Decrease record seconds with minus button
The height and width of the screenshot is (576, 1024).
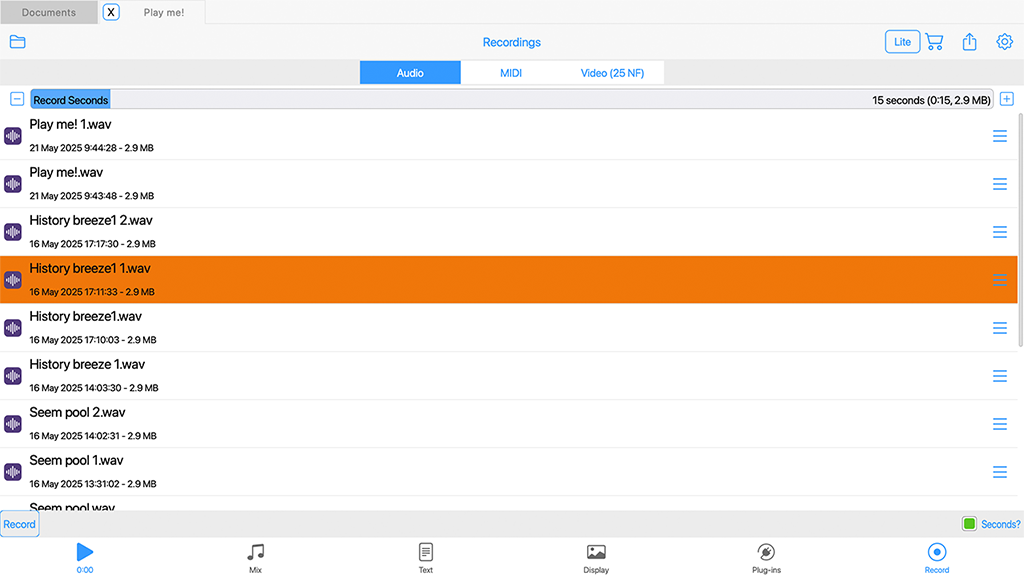17,99
